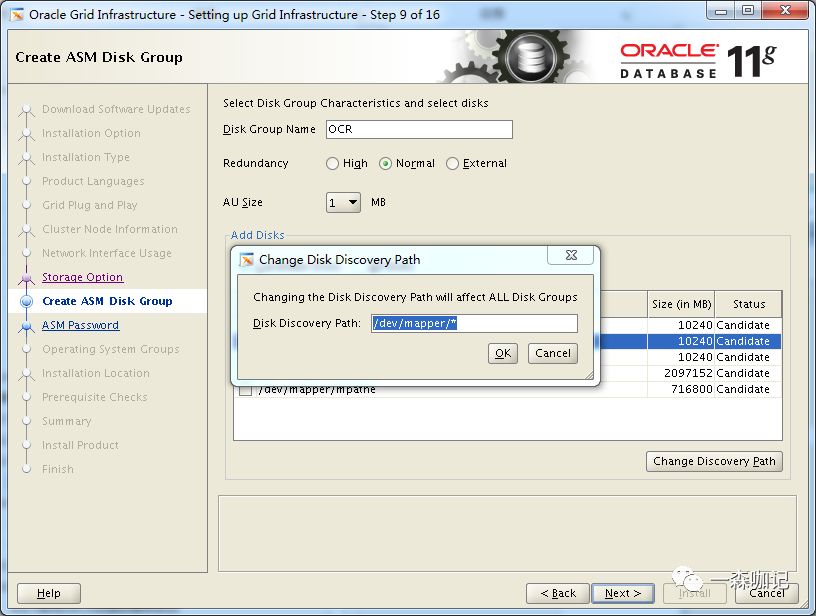Click the Disk Group Name field
This screenshot has width=816, height=616.
(419, 129)
